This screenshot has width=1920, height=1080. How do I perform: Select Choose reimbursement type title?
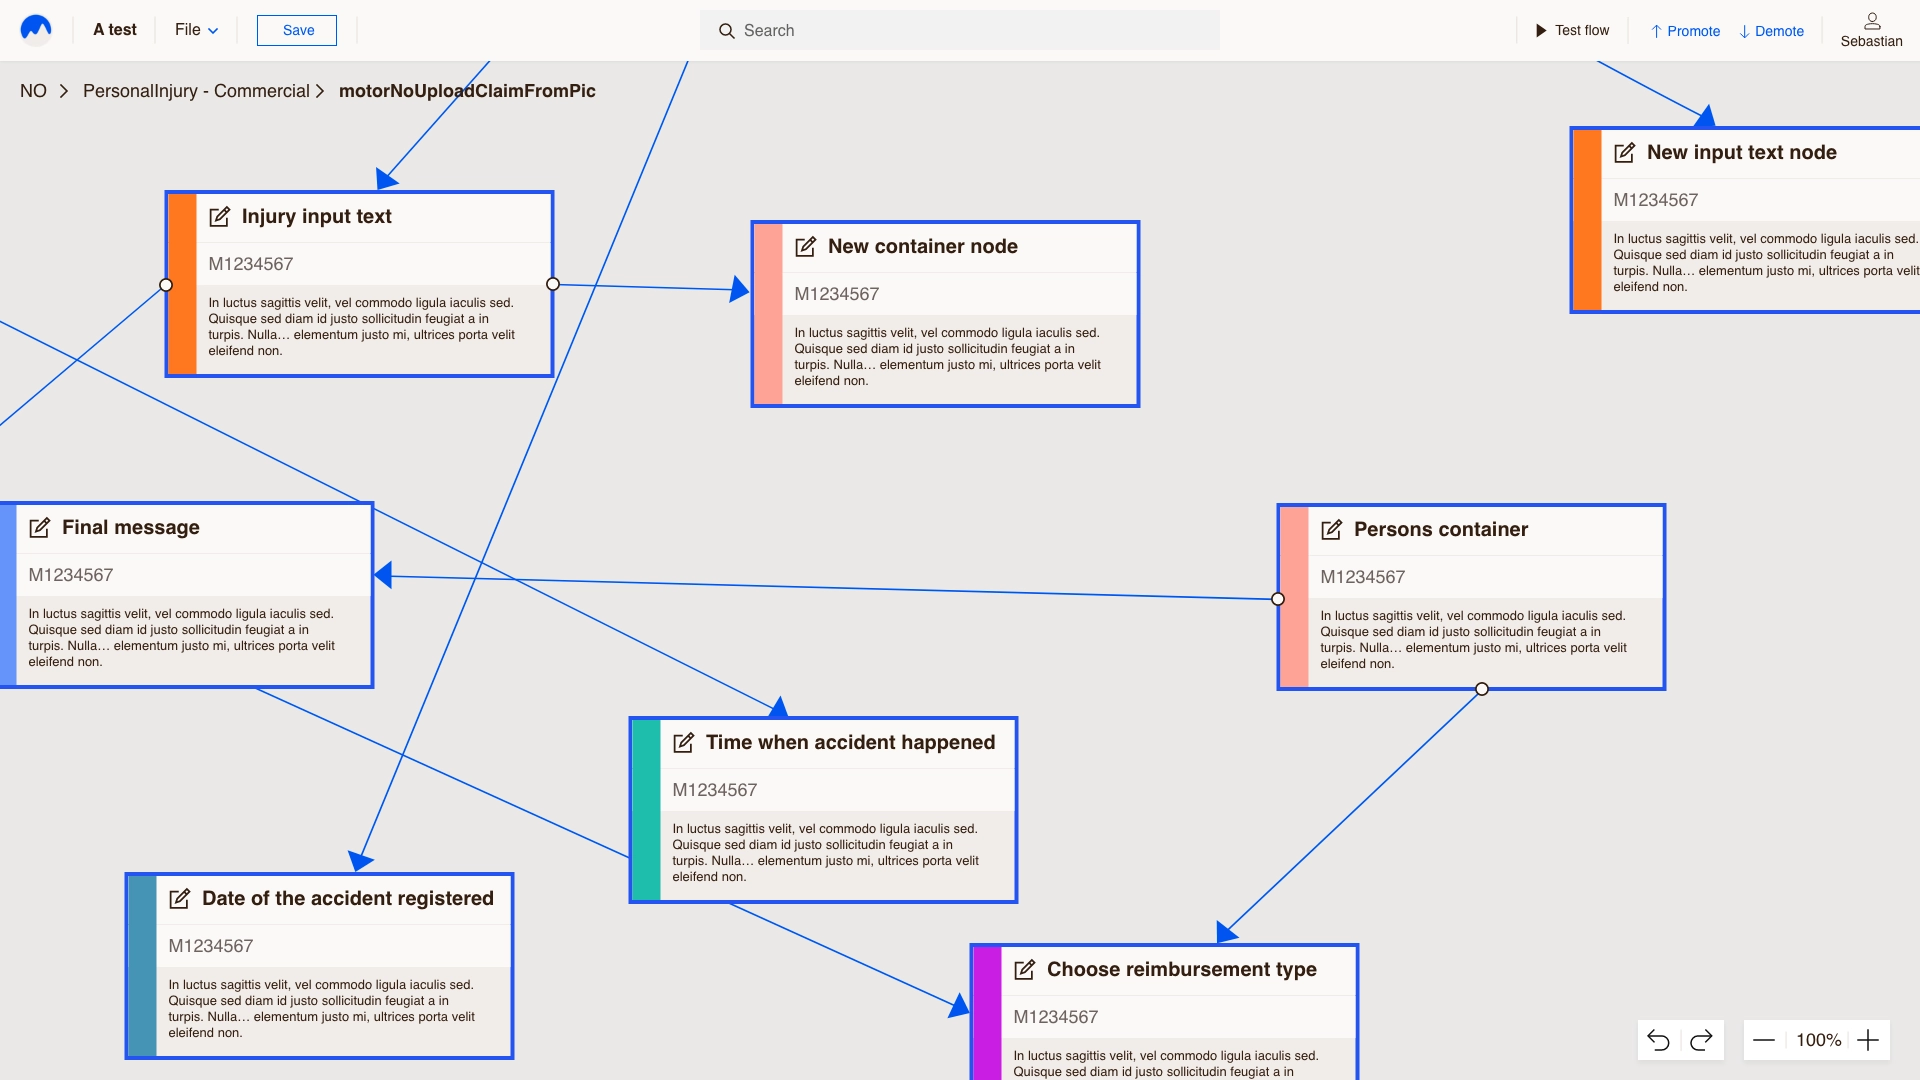1182,970
